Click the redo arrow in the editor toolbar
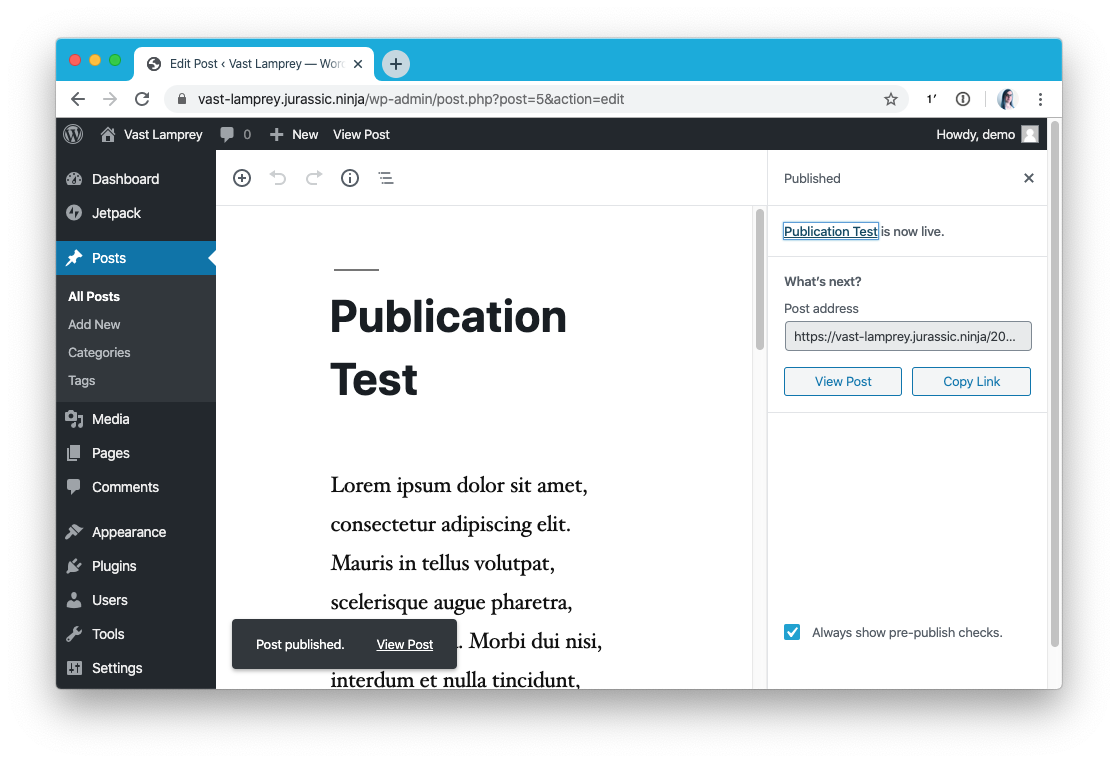 click(312, 177)
